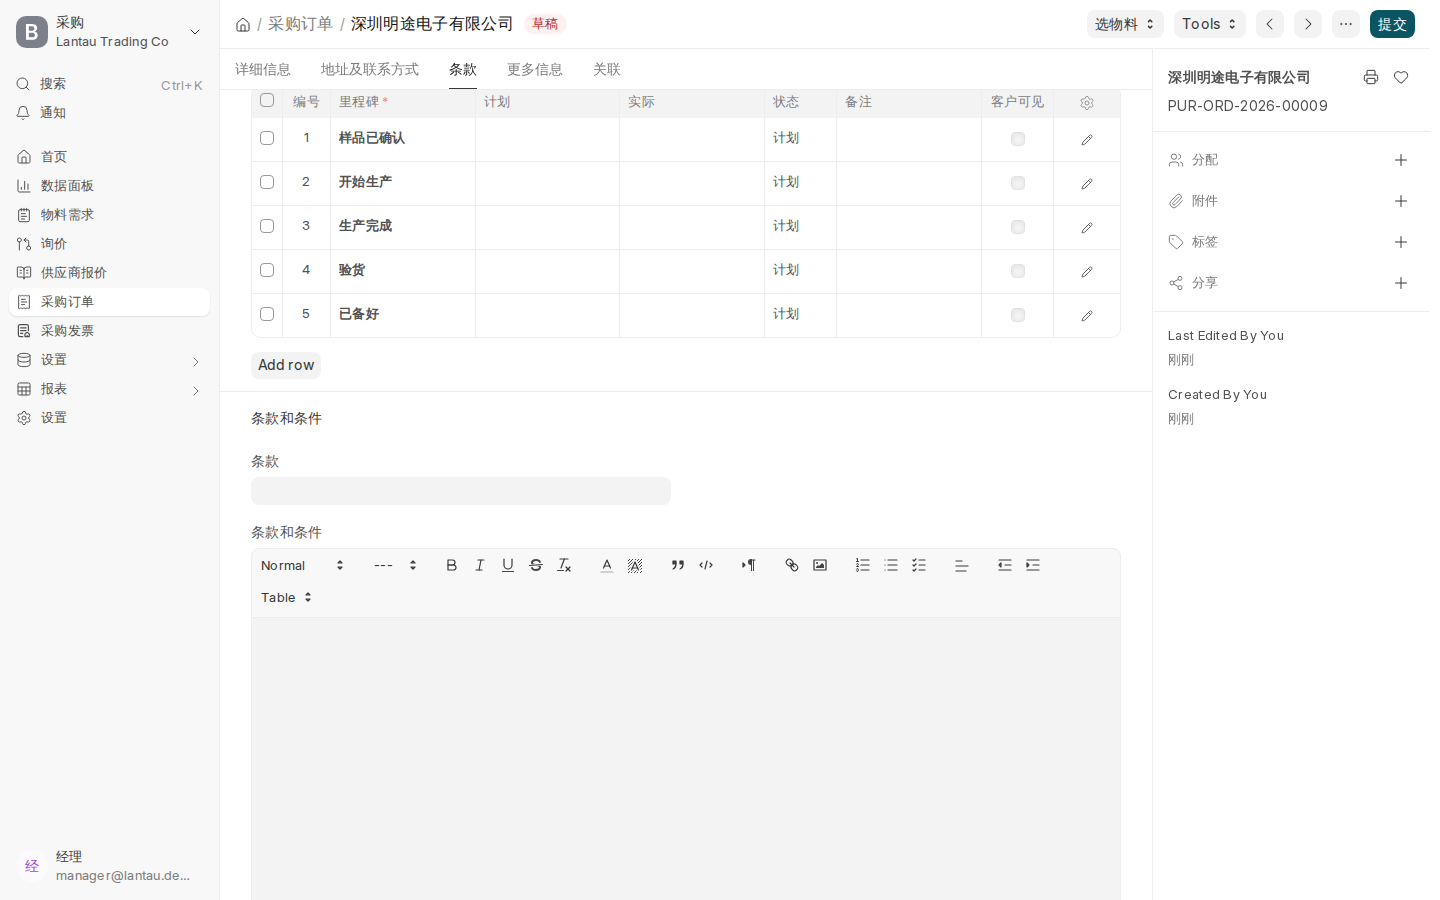This screenshot has height=900, width=1440.
Task: Open milestone table settings gear
Action: coord(1087,102)
